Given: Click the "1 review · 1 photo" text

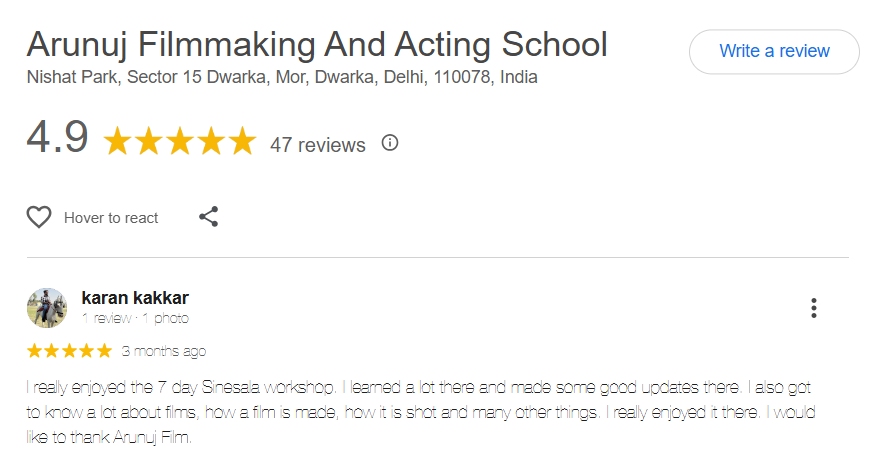Looking at the screenshot, I should [x=135, y=318].
